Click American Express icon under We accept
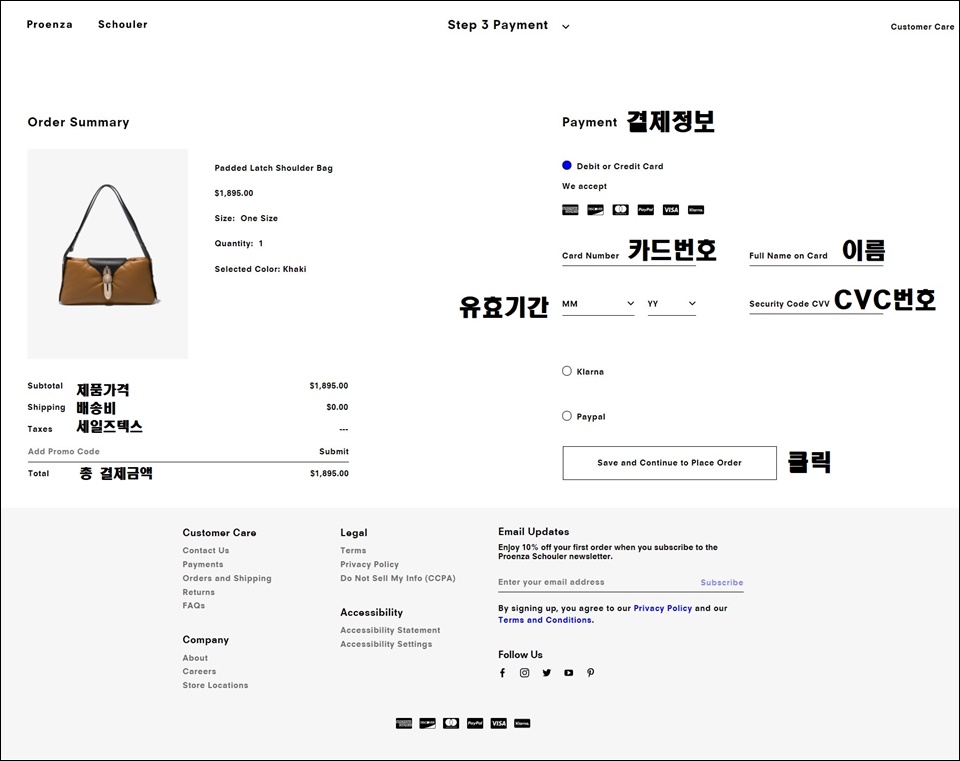This screenshot has height=761, width=960. pos(570,210)
